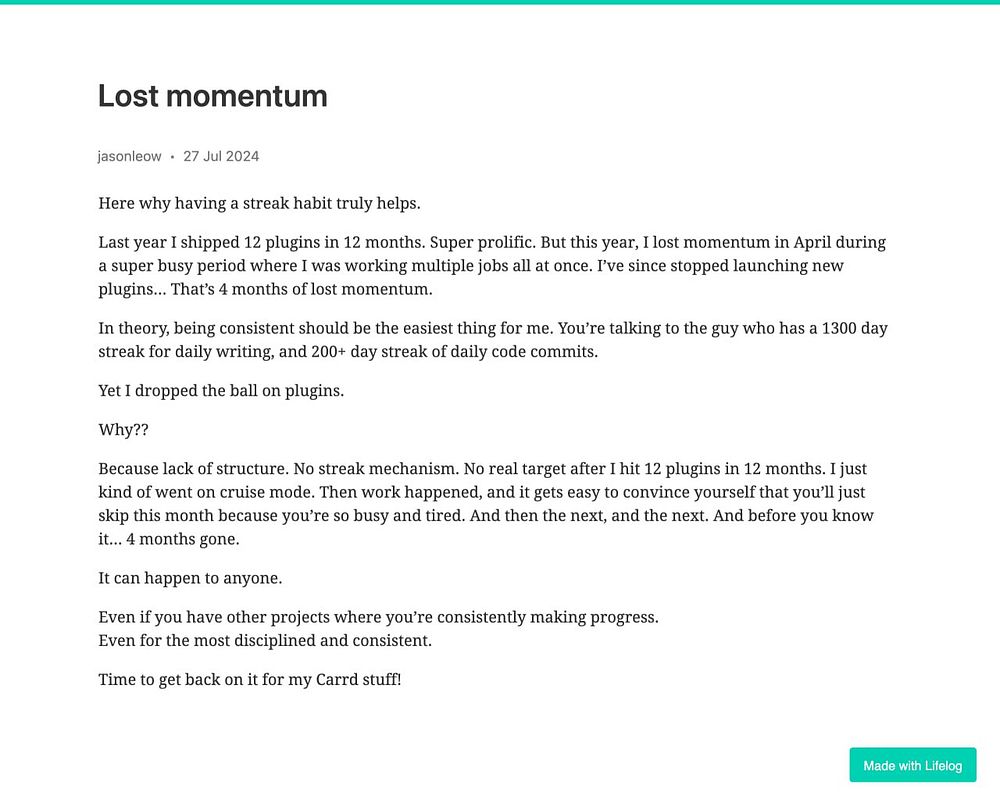Image resolution: width=1000 pixels, height=802 pixels.
Task: Open author jasonleow's profile link
Action: coord(129,156)
